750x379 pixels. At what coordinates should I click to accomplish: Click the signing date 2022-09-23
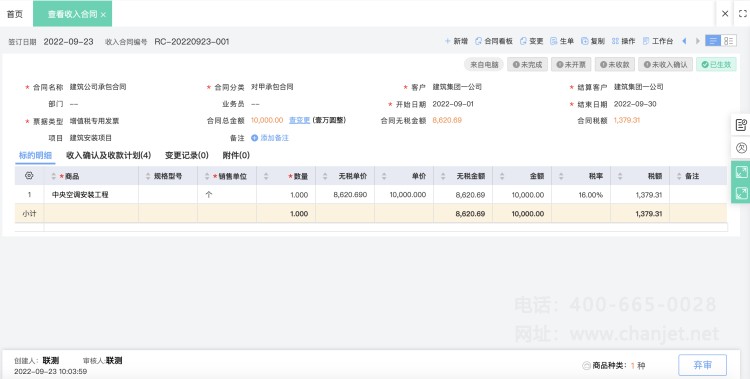coord(68,42)
